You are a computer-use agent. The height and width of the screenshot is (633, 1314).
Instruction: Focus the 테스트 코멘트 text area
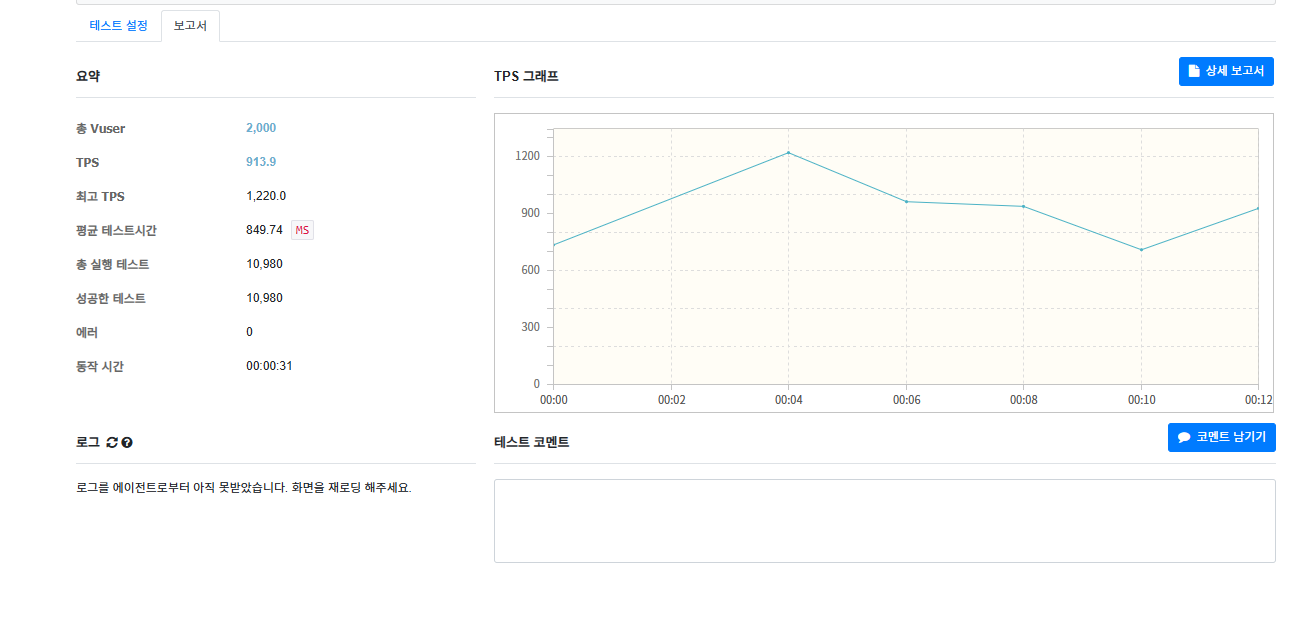click(x=885, y=521)
